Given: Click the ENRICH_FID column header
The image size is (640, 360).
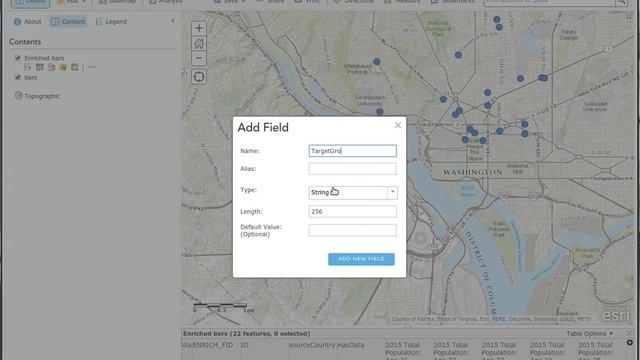Looking at the screenshot, I should pyautogui.click(x=213, y=345).
